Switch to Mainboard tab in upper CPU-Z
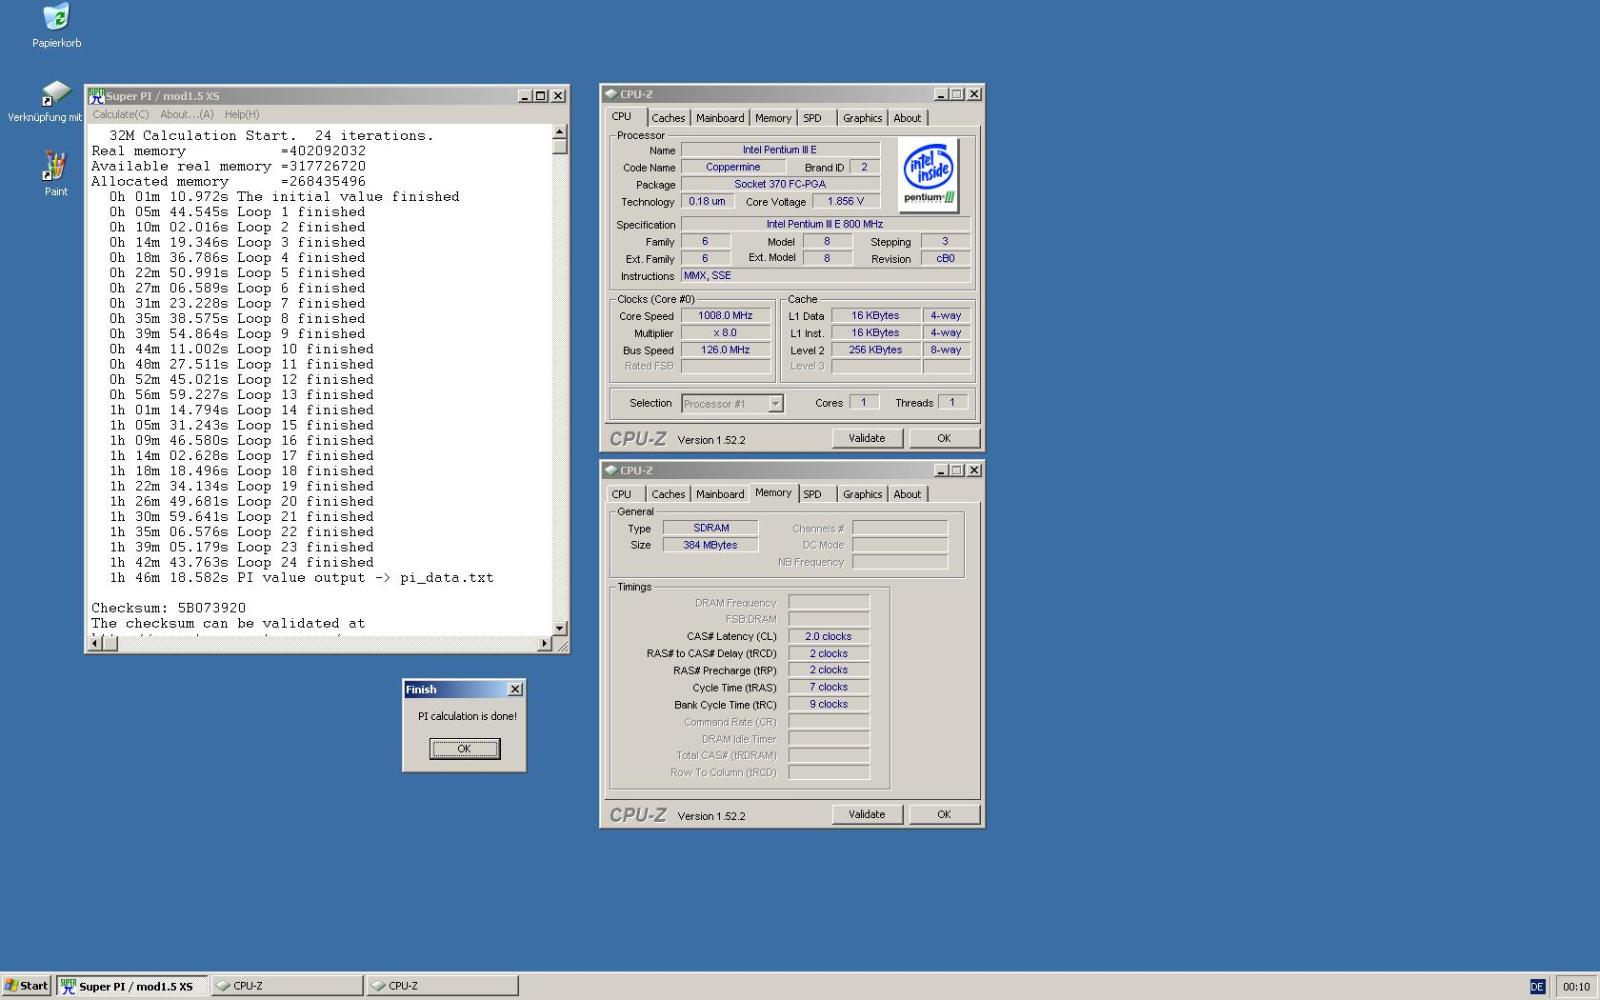 (x=720, y=118)
